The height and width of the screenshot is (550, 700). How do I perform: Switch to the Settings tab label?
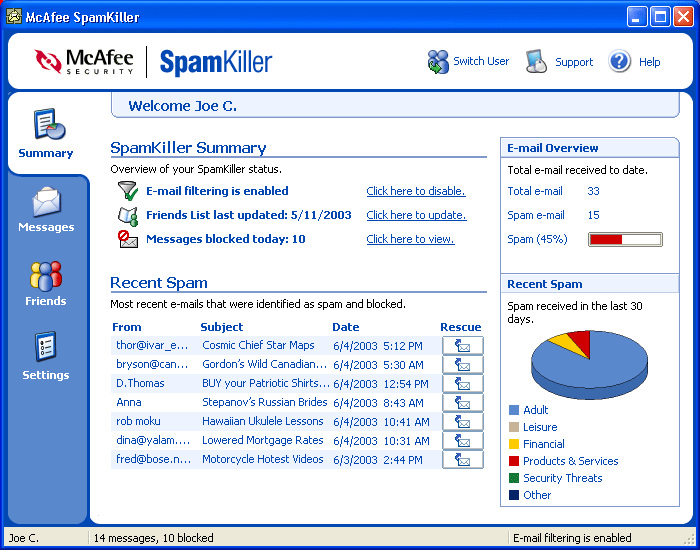(x=46, y=375)
